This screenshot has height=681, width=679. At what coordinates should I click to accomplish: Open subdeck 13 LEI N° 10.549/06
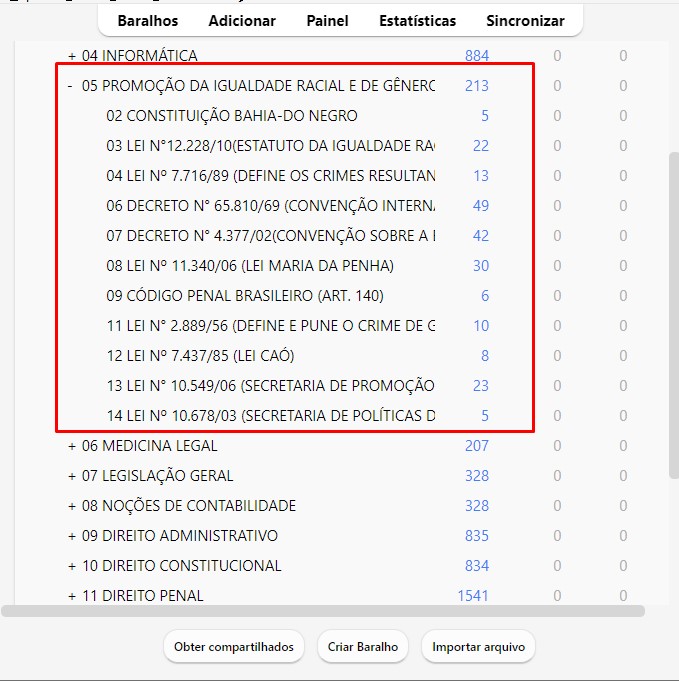(270, 386)
